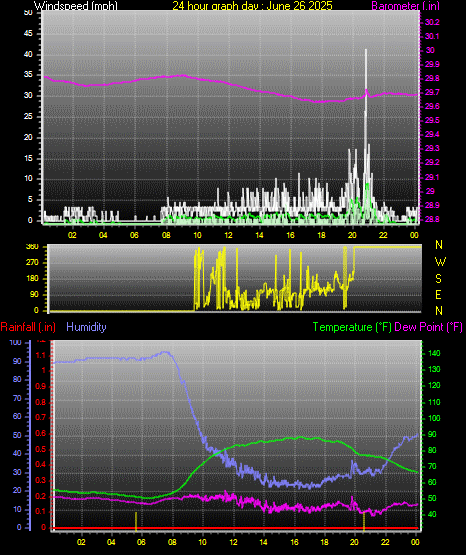The width and height of the screenshot is (466, 555).
Task: Click the "29.7" barometer axis value
Action: (432, 92)
